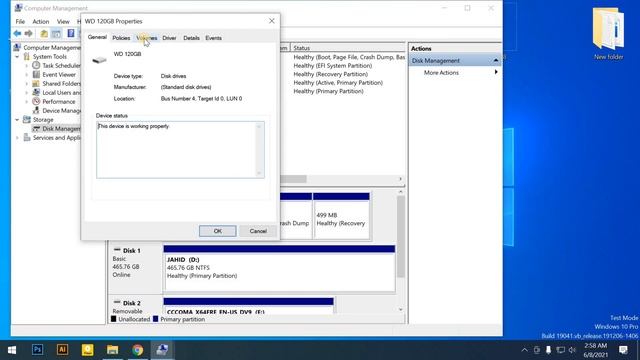Viewport: 640px width, 360px height.
Task: Close the WD 120GB Properties dialog
Action: click(272, 21)
